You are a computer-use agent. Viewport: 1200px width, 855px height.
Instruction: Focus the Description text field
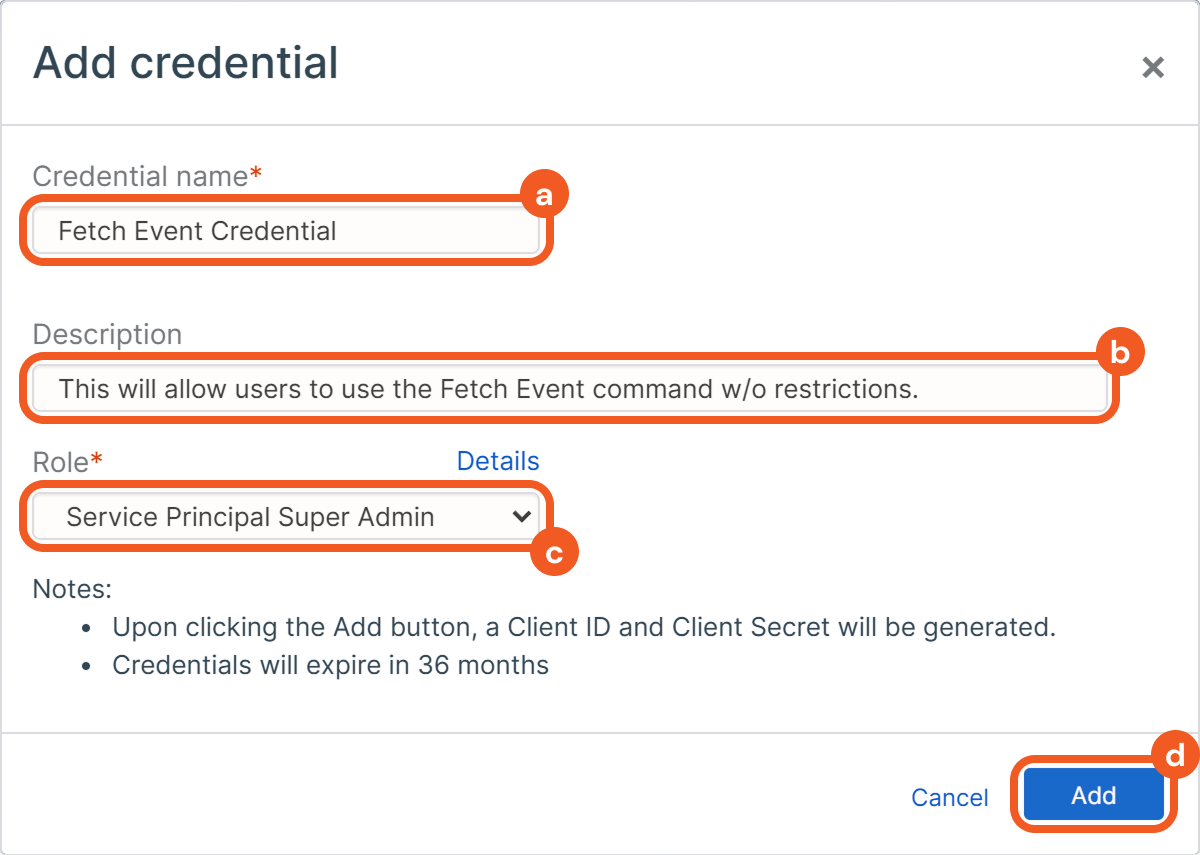coord(568,388)
